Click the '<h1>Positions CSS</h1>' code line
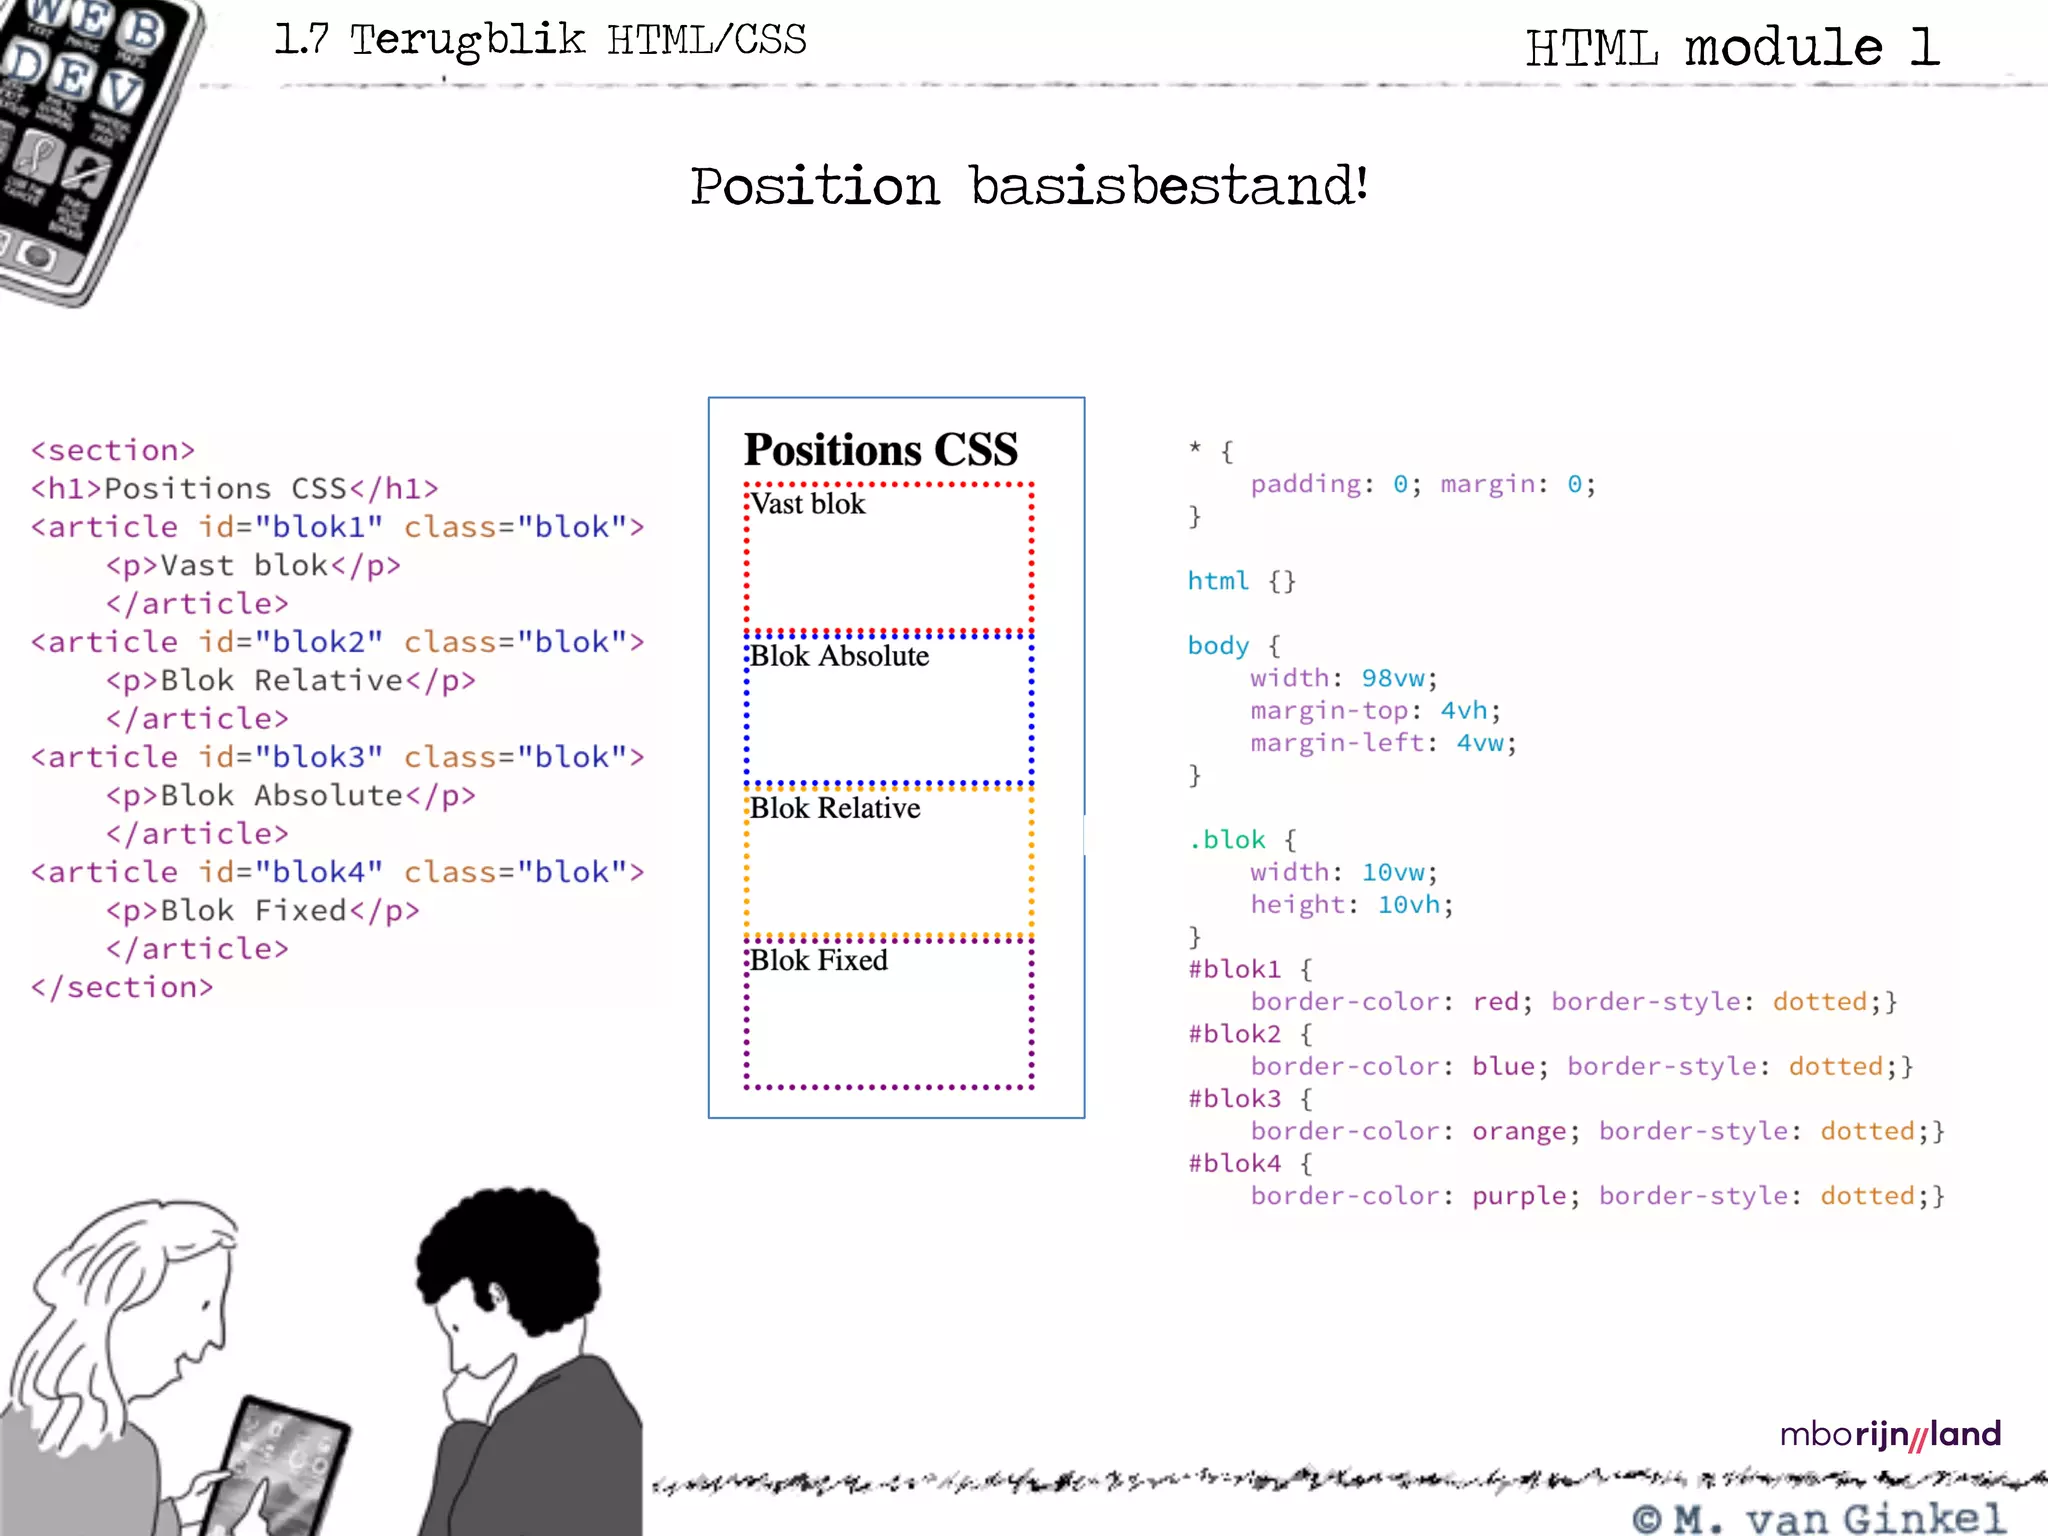The height and width of the screenshot is (1536, 2048). tap(235, 488)
